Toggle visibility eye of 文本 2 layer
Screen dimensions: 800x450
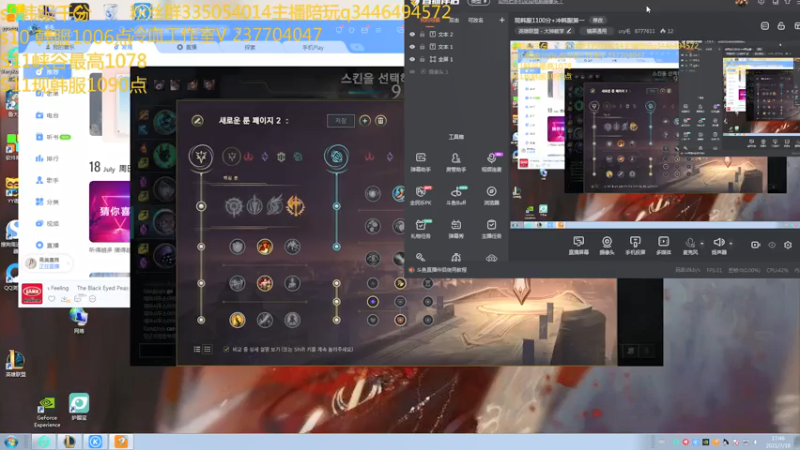click(412, 34)
